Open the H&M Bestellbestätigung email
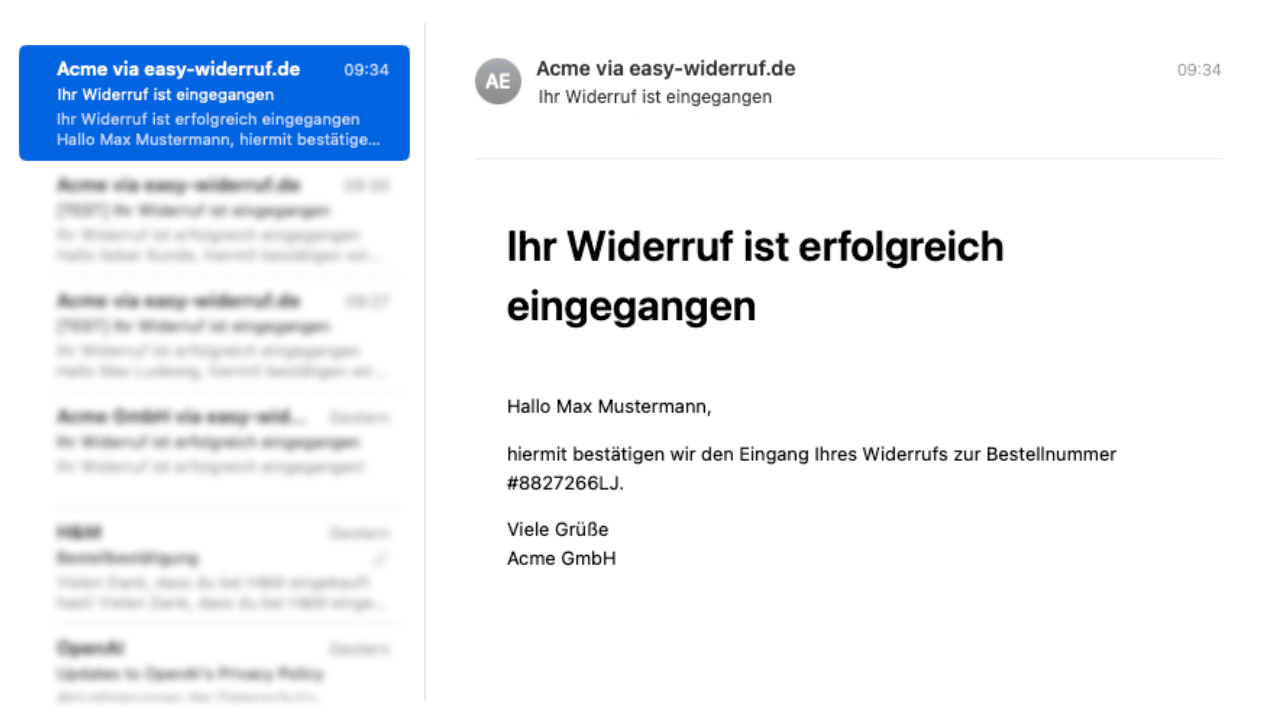This screenshot has height=720, width=1280. pos(214,569)
